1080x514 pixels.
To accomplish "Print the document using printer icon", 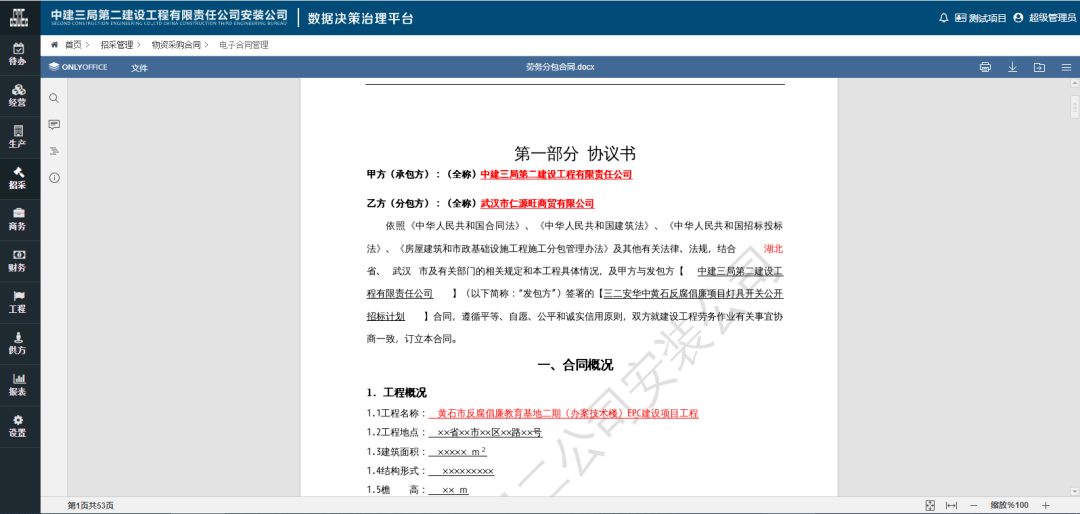I will pyautogui.click(x=985, y=67).
